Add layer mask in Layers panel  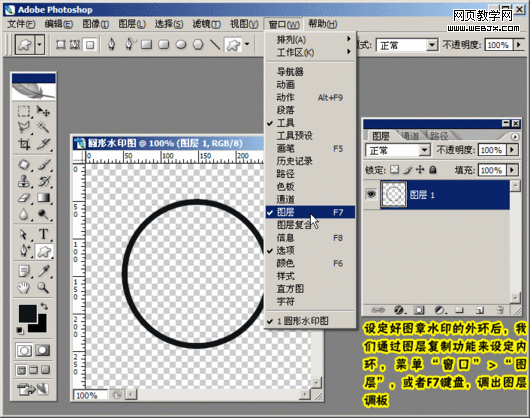pyautogui.click(x=419, y=310)
